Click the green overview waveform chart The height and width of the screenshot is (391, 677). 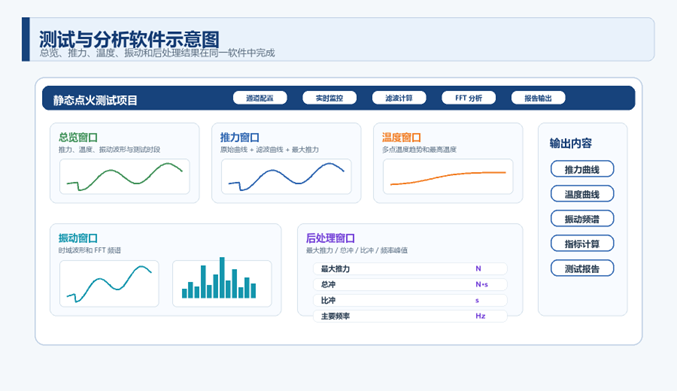(124, 177)
